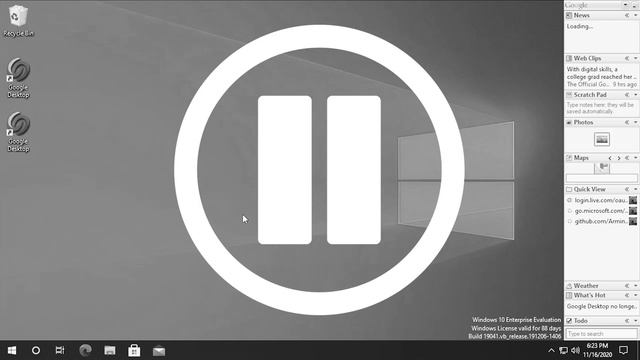Expand the Quick View gadget panel
This screenshot has height=360, width=640.
click(x=627, y=189)
